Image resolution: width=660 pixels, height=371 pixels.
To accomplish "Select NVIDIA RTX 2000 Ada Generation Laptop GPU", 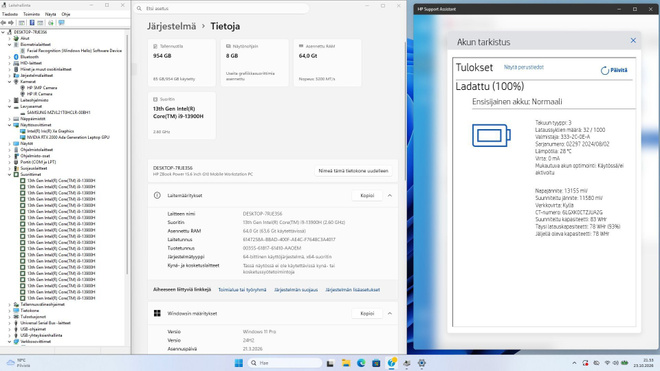I will 68,137.
